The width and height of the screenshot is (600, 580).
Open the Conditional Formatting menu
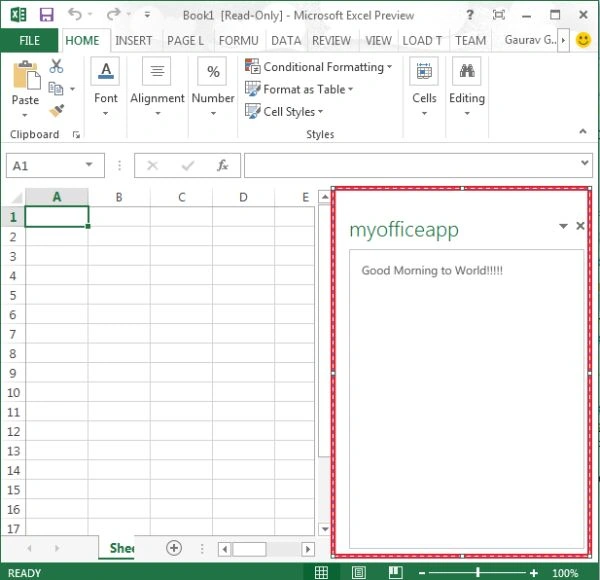tap(319, 67)
